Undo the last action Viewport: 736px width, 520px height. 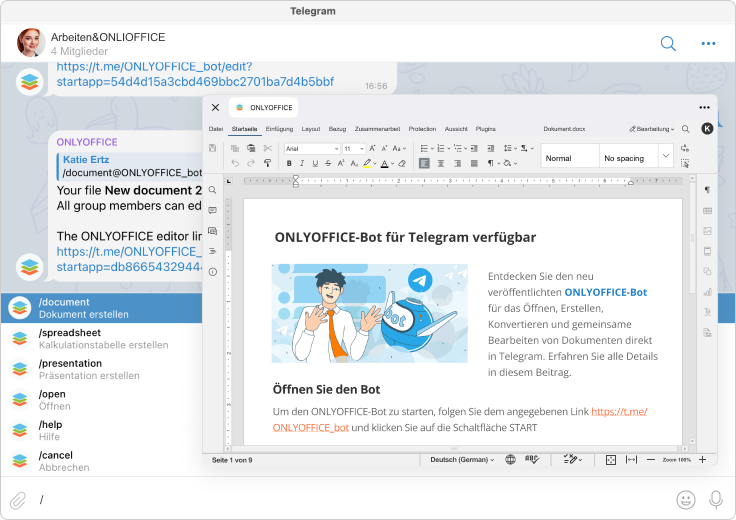coord(235,163)
